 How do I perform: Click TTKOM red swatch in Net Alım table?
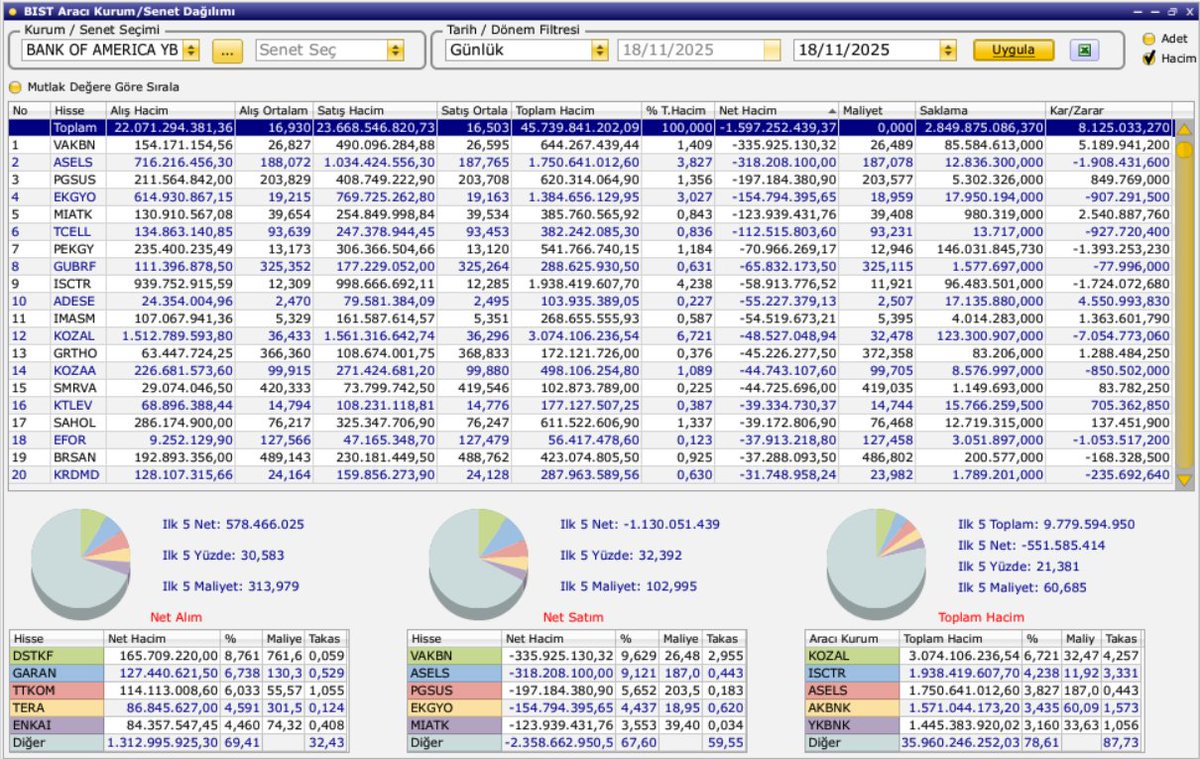(56, 690)
